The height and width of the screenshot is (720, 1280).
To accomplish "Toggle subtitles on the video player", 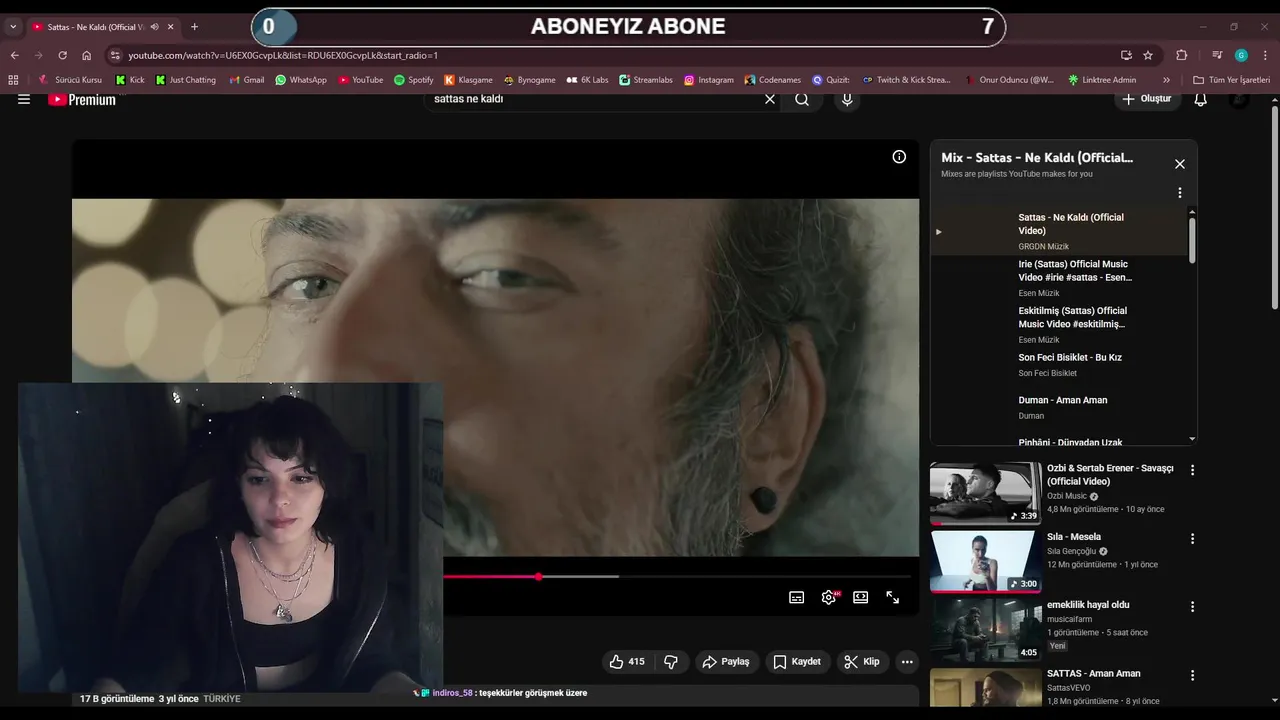I will coord(797,598).
